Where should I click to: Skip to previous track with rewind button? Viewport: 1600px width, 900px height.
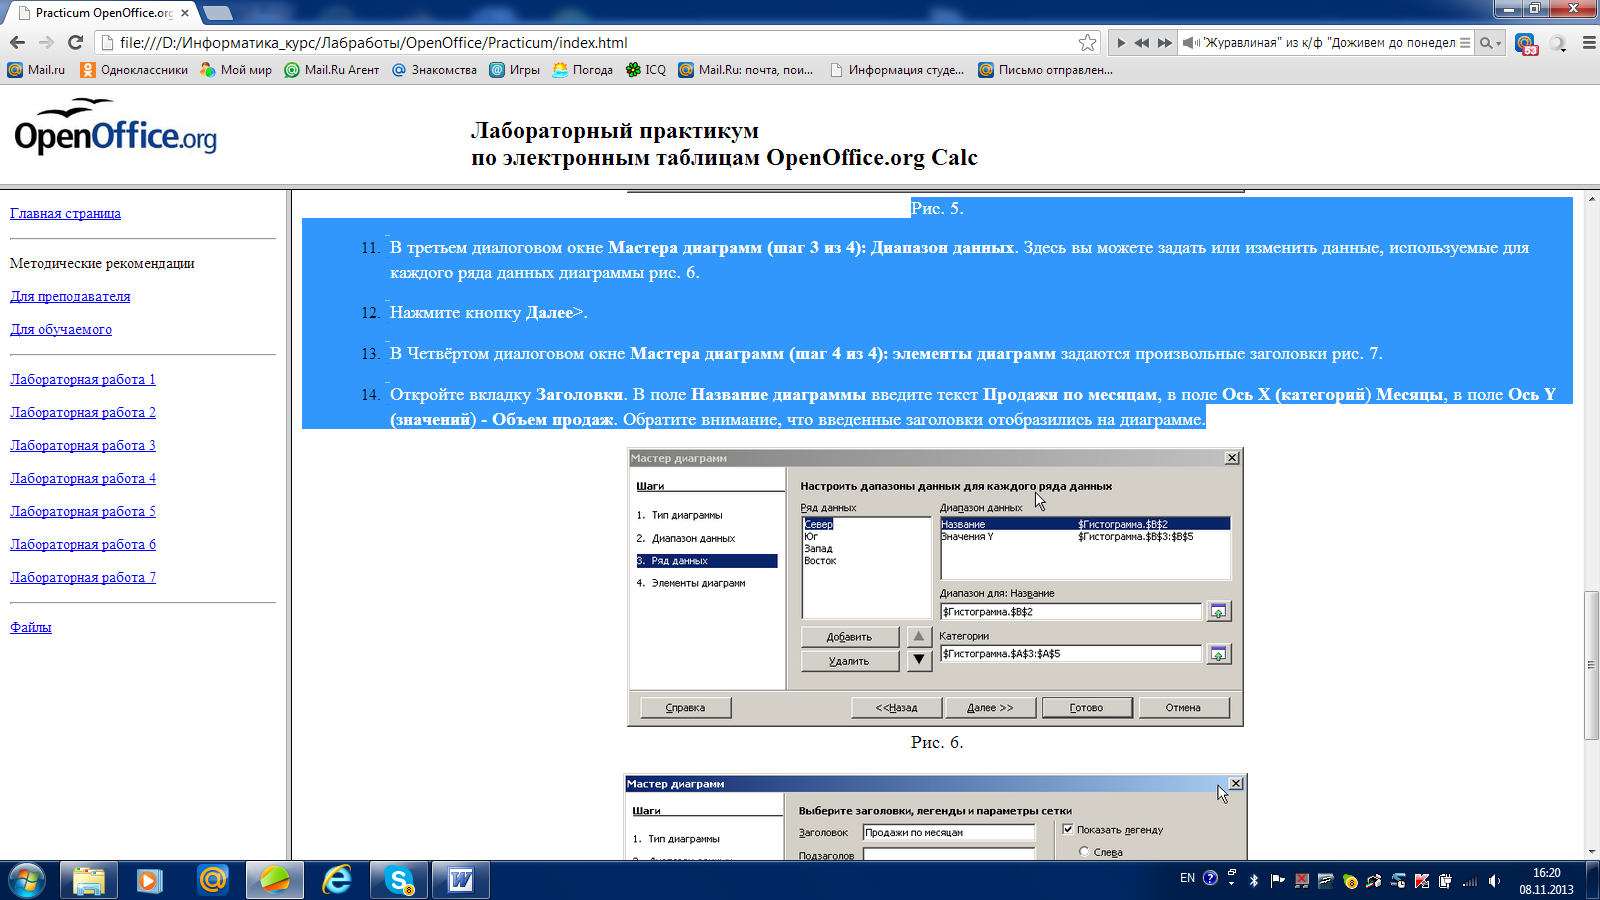1142,43
